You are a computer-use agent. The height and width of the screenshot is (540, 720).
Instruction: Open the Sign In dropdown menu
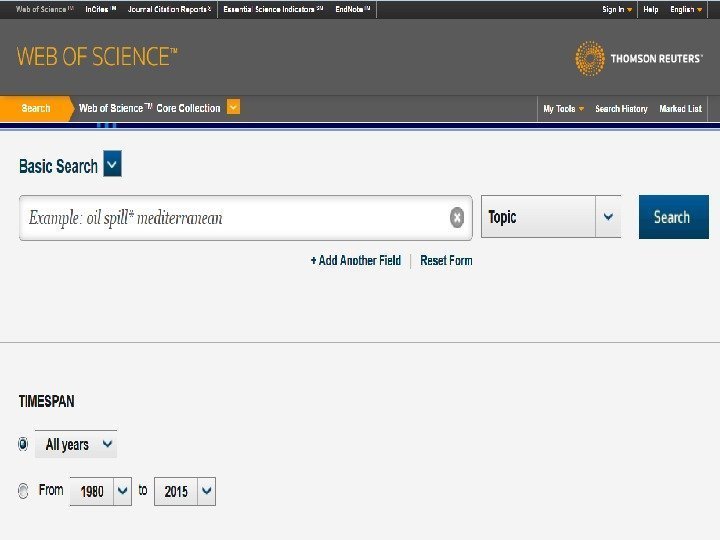pos(617,9)
